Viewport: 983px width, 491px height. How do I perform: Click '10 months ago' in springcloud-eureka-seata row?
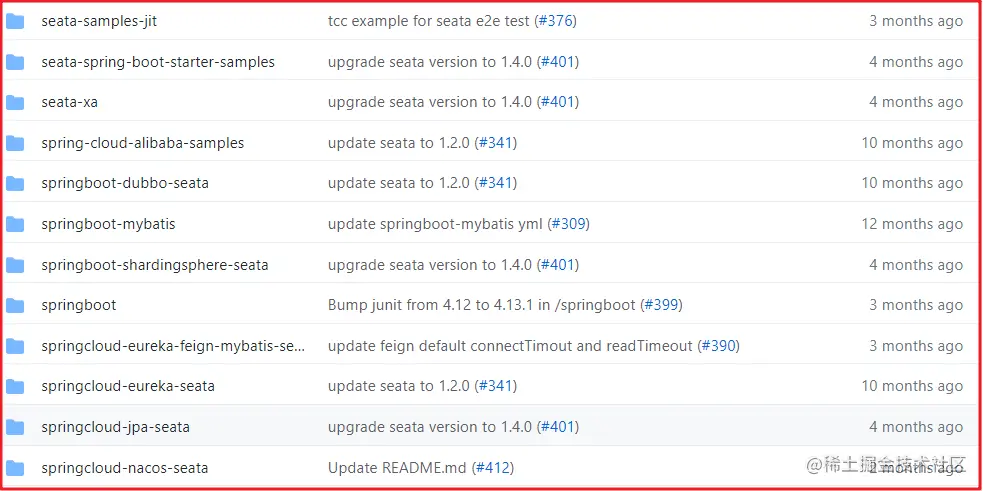(912, 386)
